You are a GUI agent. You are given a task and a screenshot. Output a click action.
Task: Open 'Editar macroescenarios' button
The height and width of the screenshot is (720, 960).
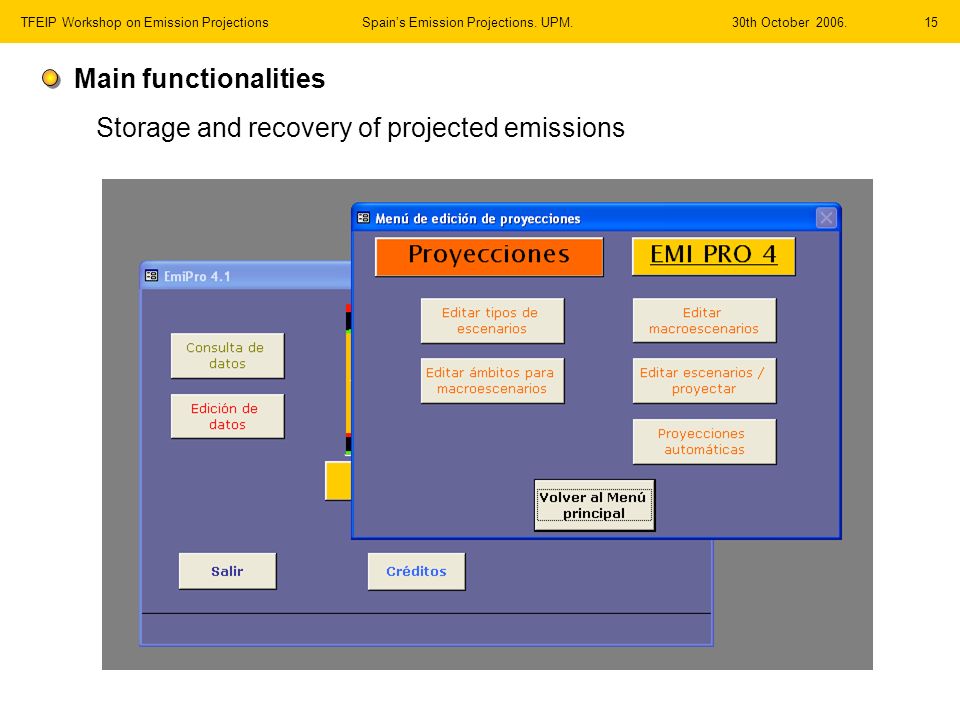point(704,320)
